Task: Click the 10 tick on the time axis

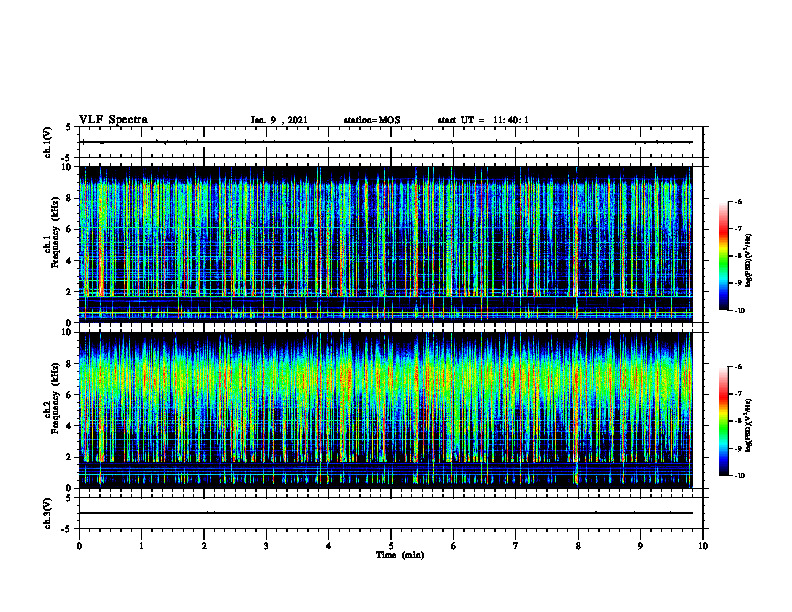Action: 703,546
